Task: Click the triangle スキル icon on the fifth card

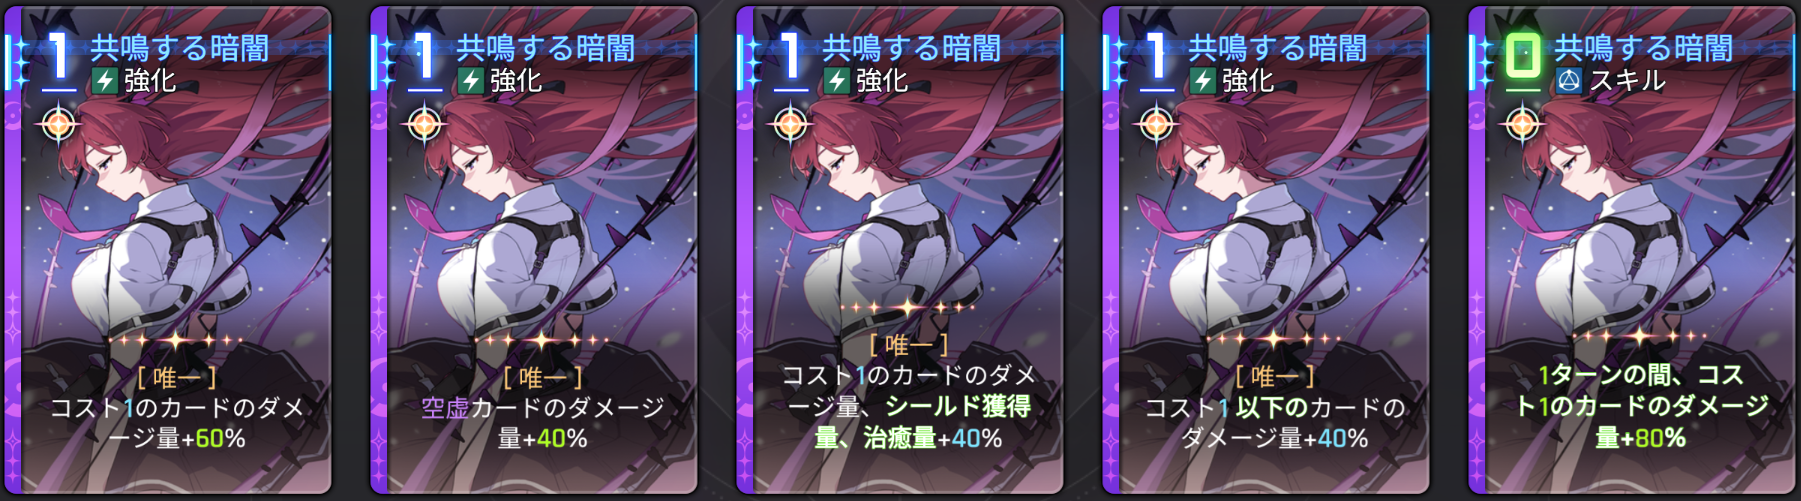Action: click(1568, 81)
